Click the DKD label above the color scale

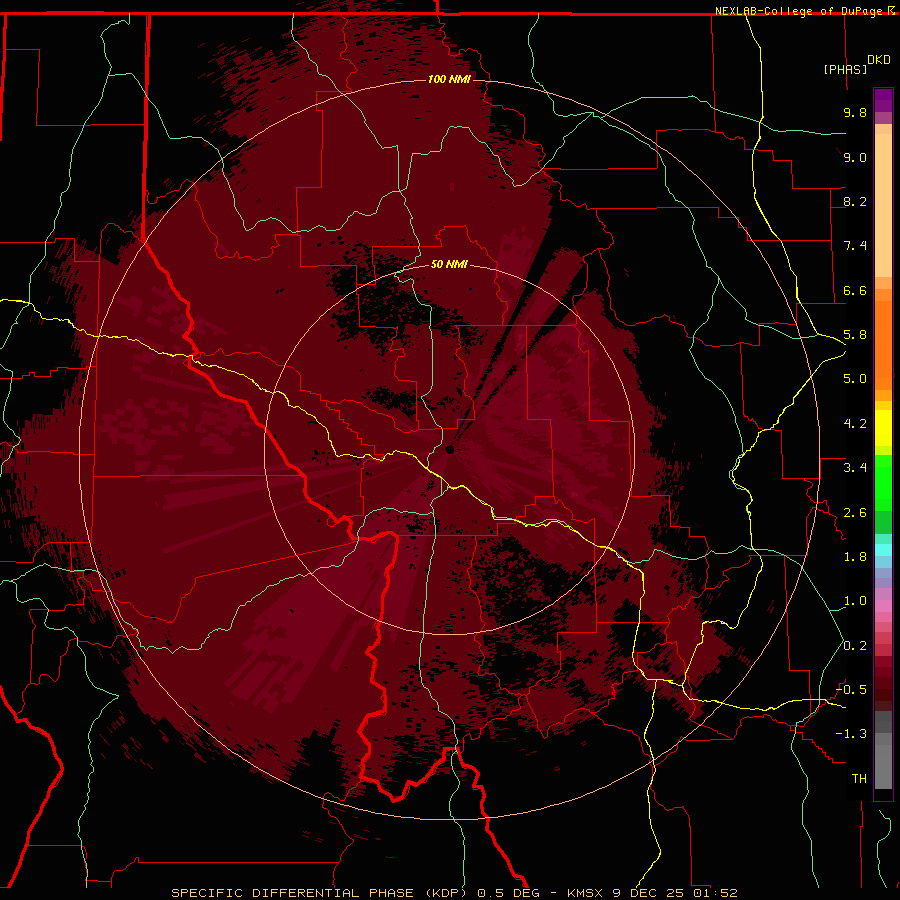pos(879,60)
